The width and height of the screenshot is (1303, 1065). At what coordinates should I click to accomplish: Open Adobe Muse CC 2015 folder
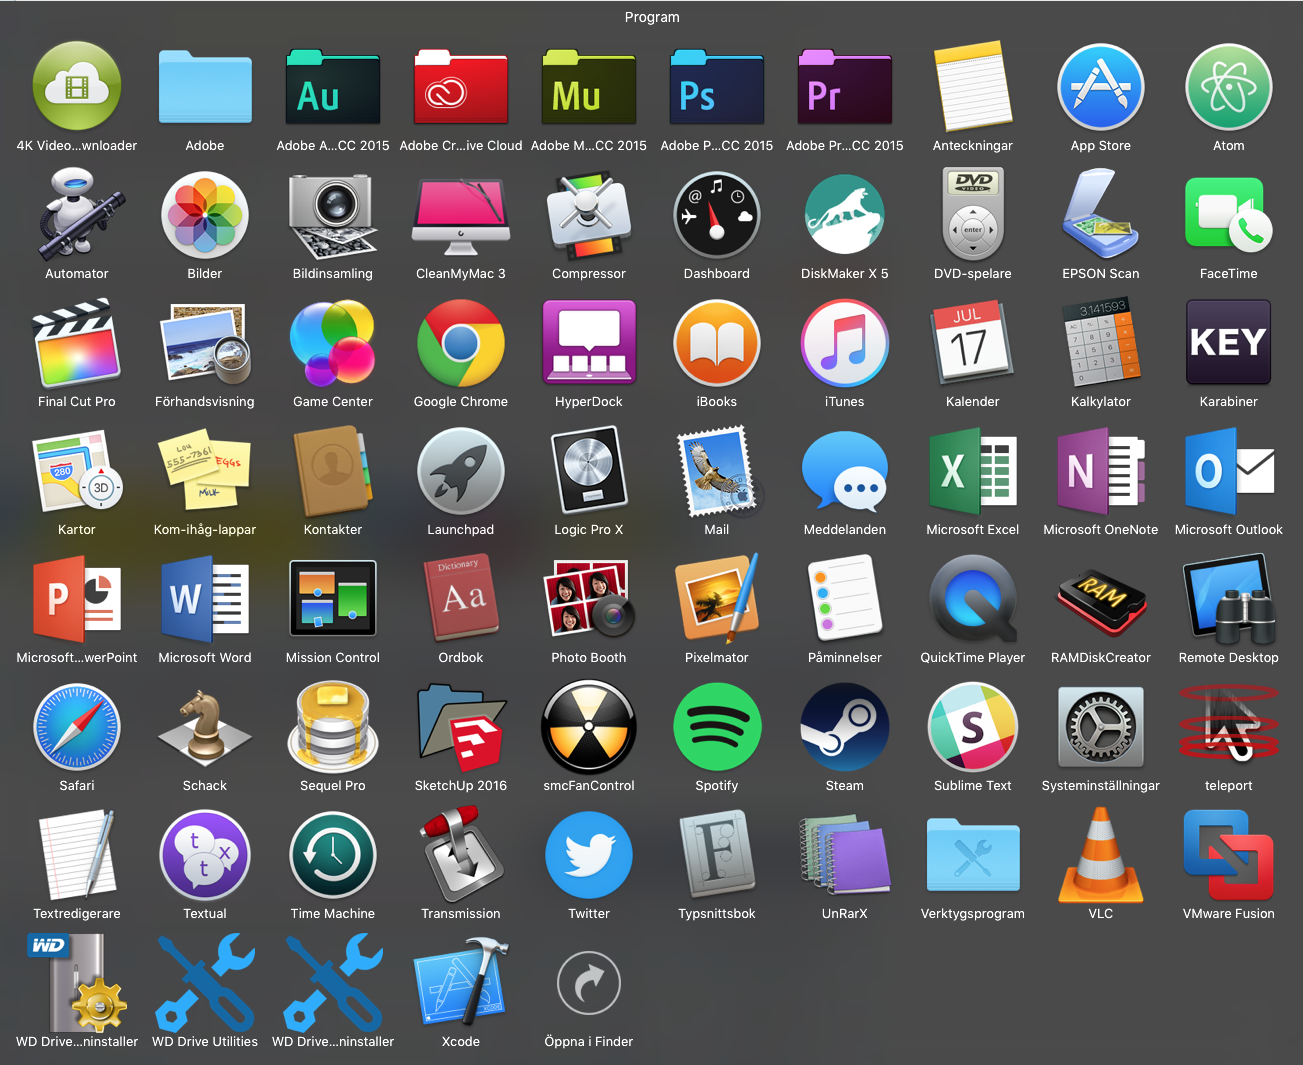pos(589,86)
